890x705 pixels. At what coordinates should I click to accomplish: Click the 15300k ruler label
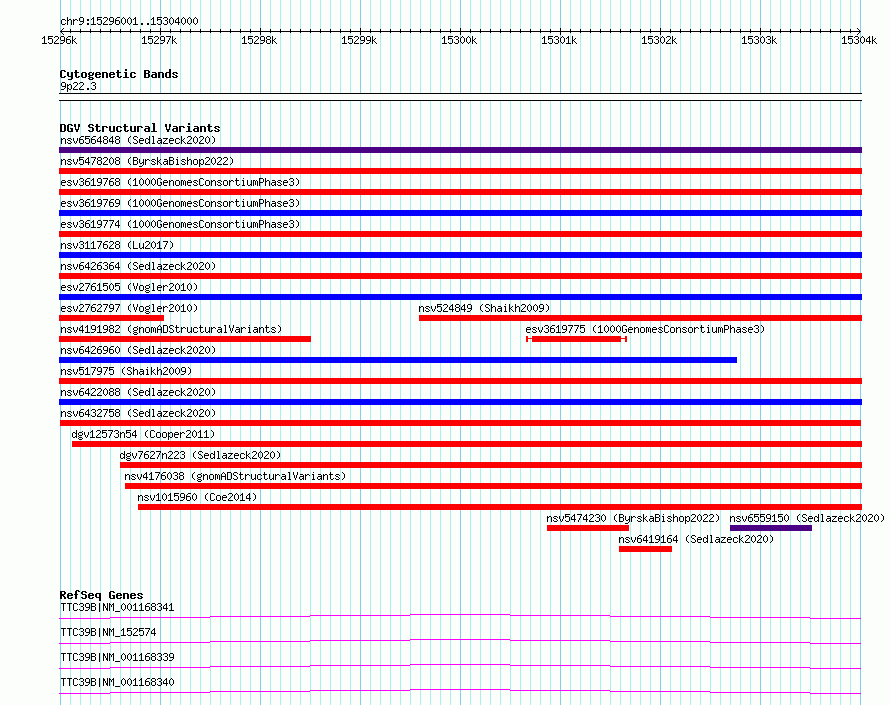click(459, 40)
